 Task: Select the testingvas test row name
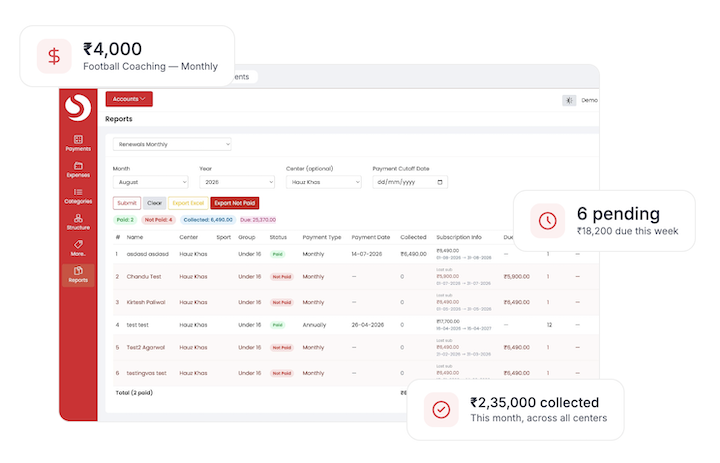(x=146, y=373)
